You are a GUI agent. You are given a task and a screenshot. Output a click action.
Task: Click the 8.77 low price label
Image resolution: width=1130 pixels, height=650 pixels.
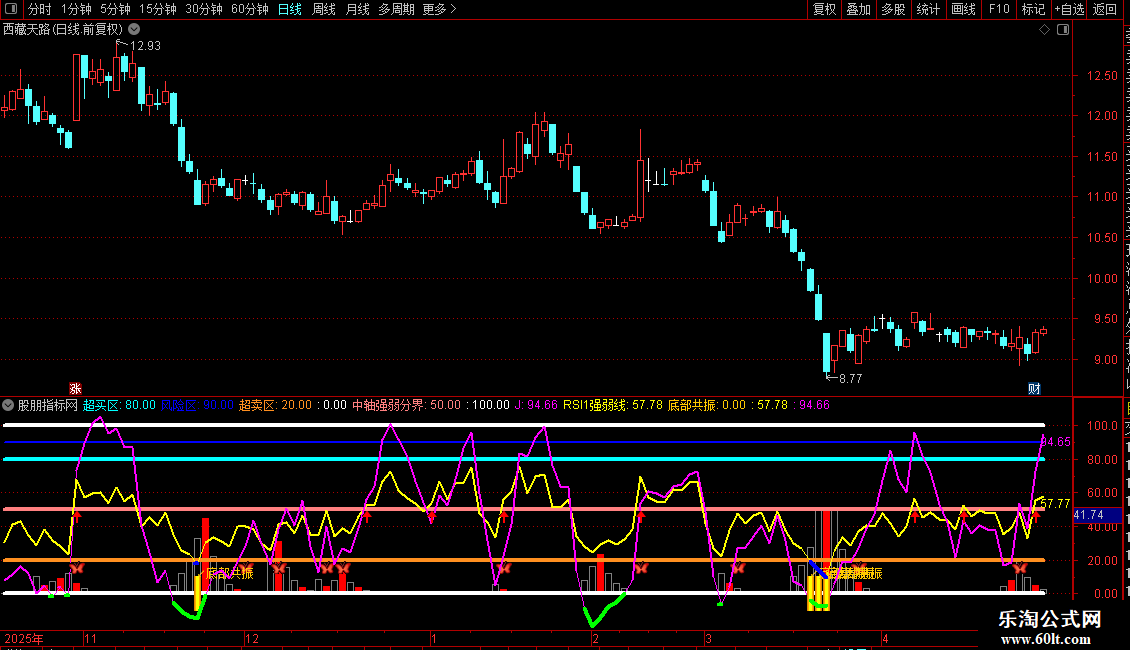850,378
